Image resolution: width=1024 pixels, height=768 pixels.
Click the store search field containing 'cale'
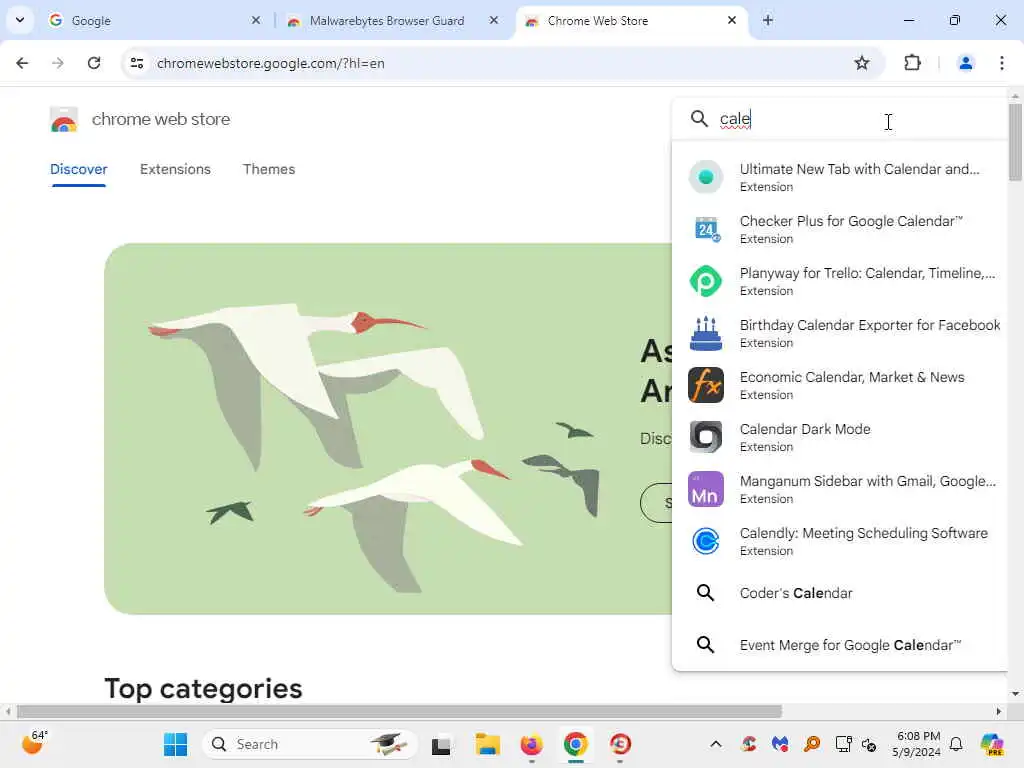coord(840,119)
